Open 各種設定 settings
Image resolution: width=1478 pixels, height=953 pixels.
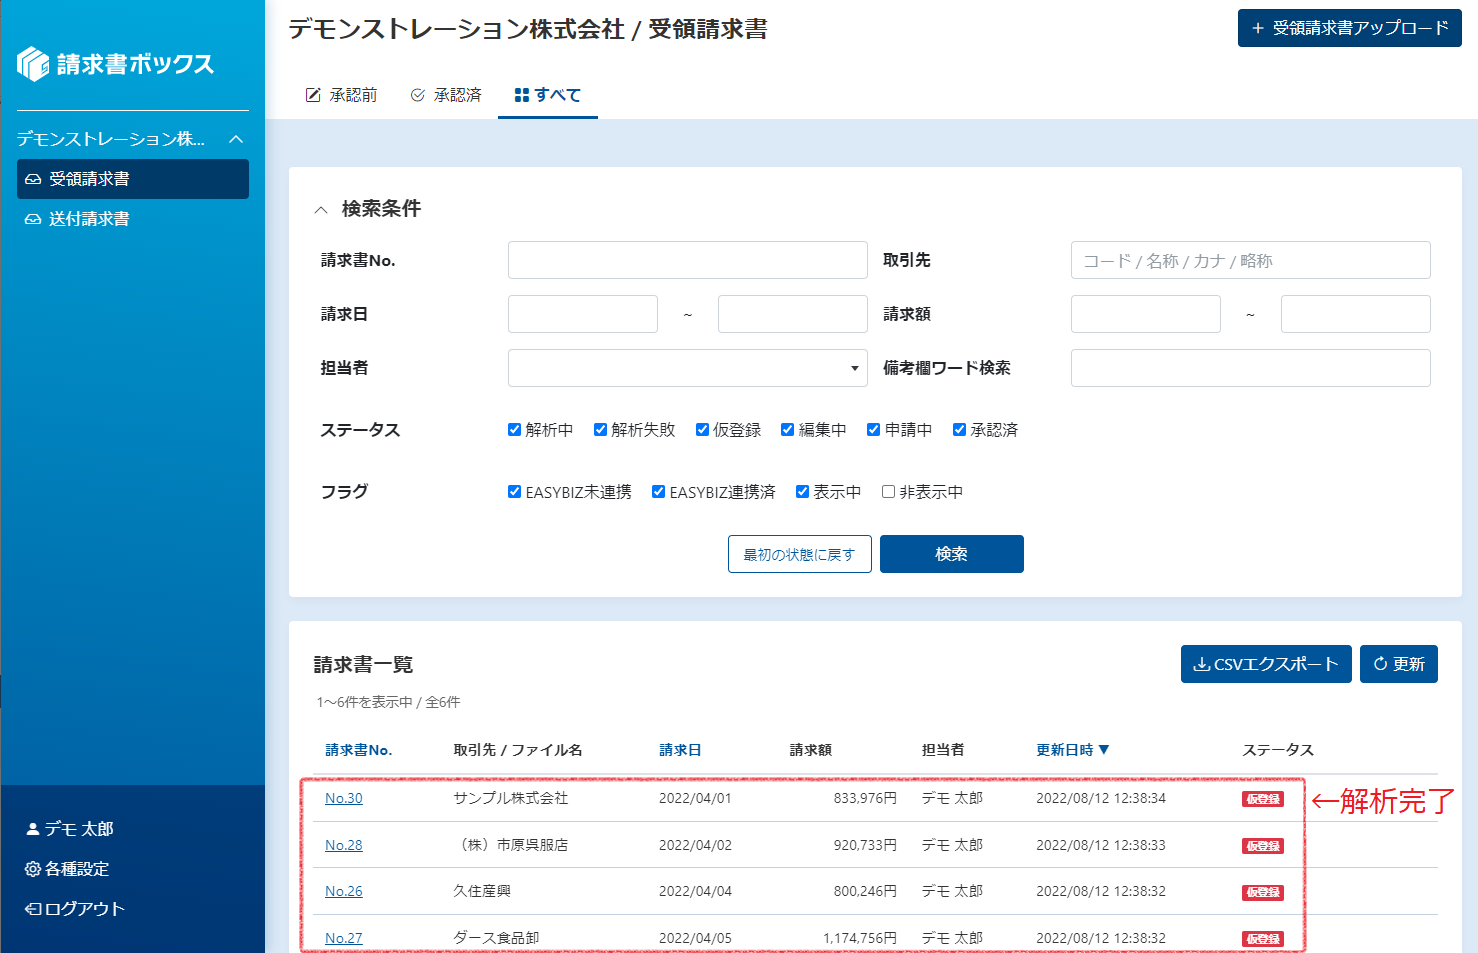pos(67,869)
